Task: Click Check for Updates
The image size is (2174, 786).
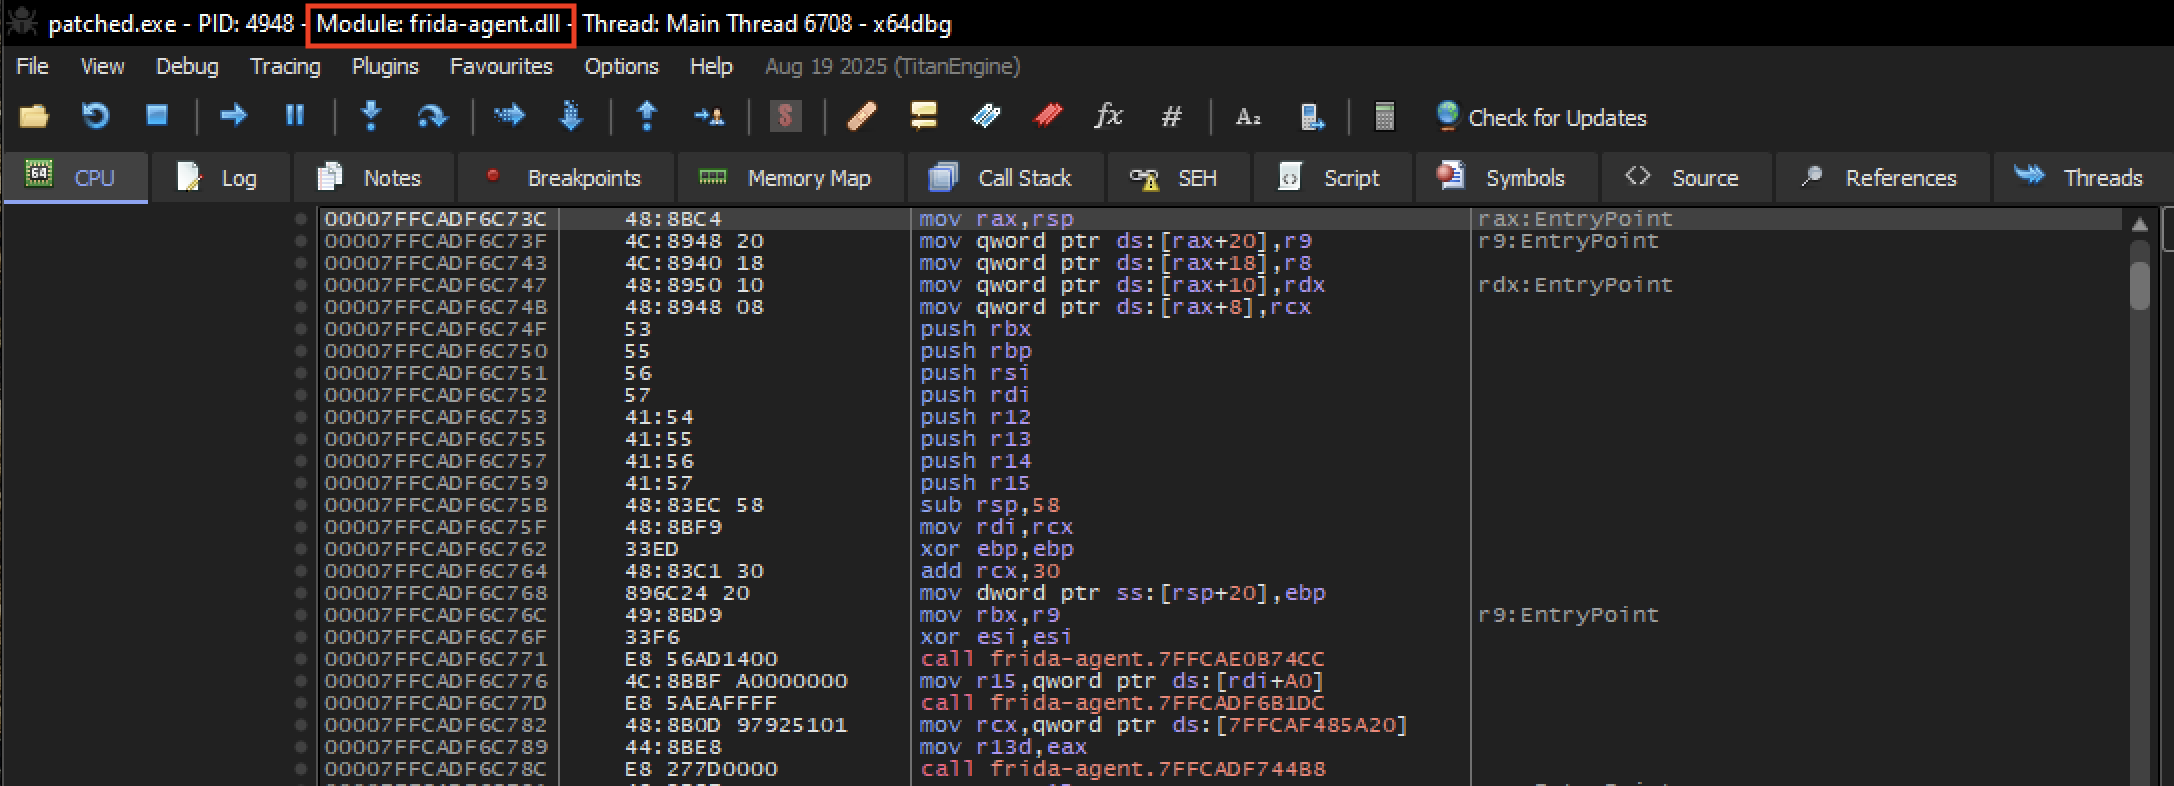Action: pos(1541,117)
